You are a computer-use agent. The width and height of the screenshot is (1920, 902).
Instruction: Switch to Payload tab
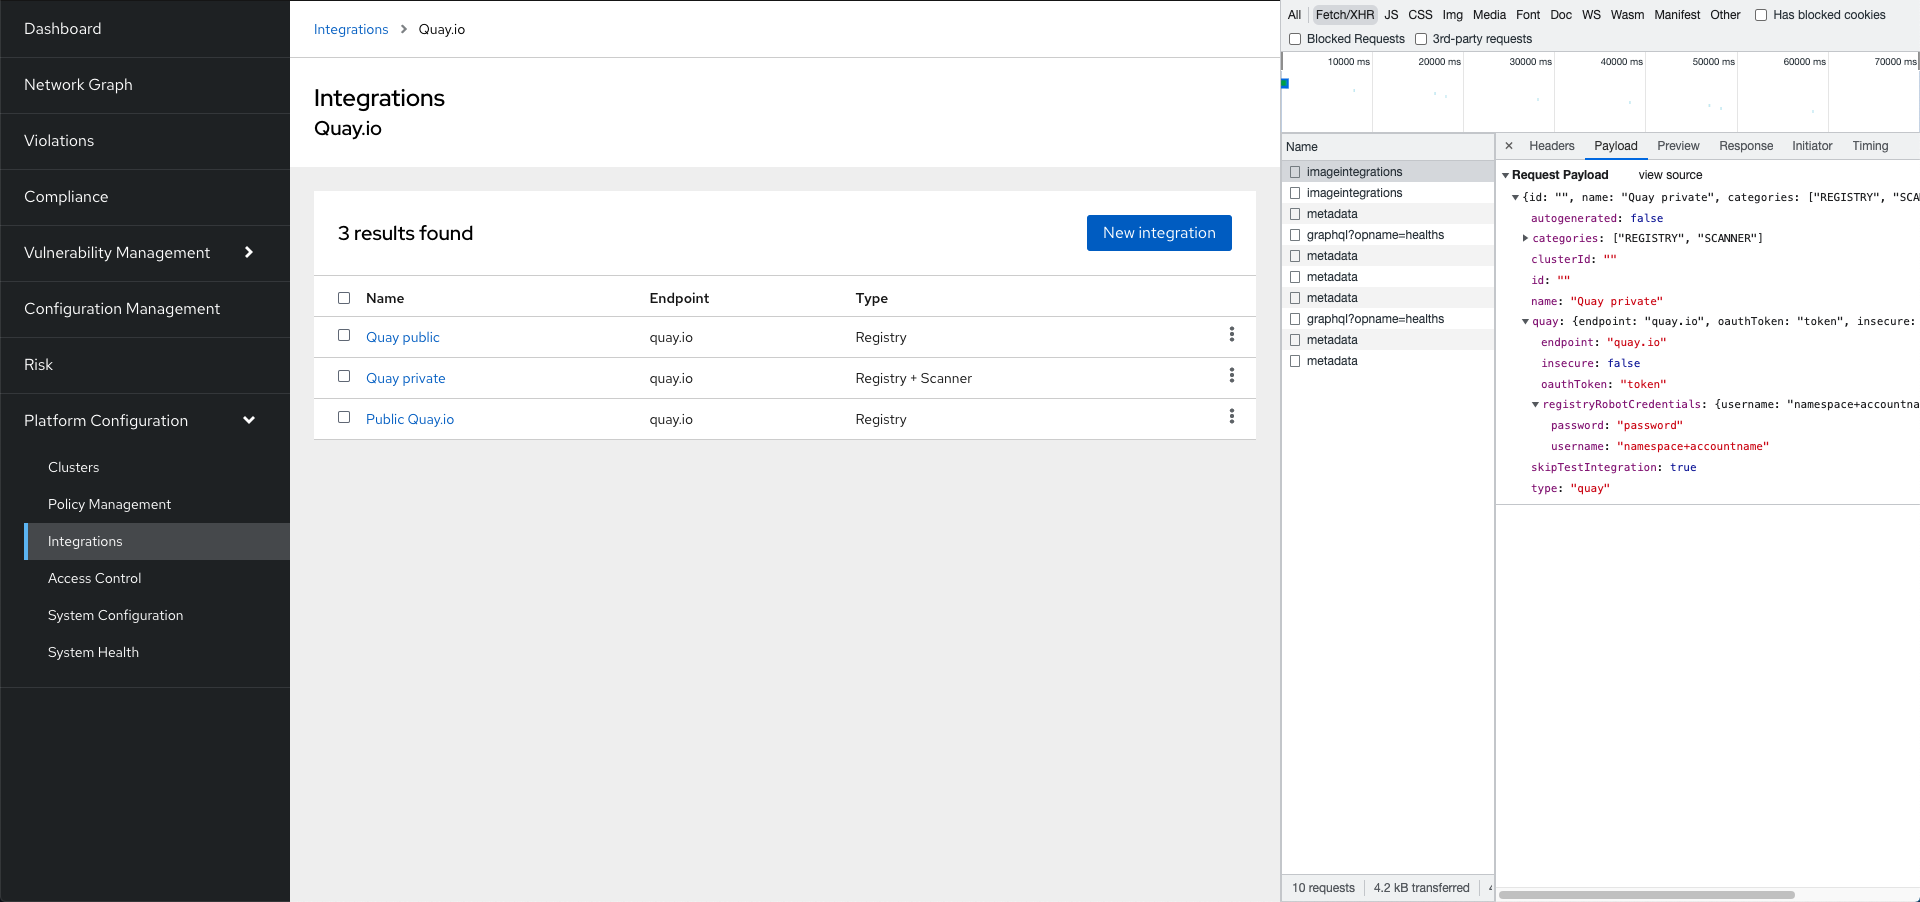[1615, 146]
